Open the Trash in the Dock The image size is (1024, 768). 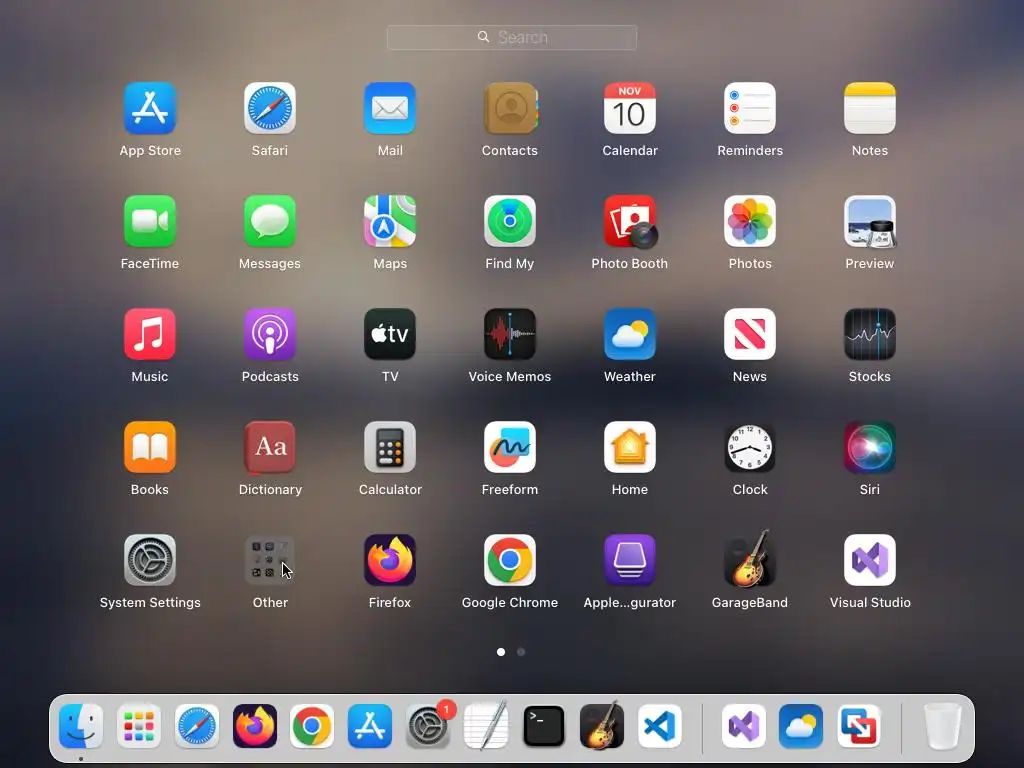coord(942,726)
